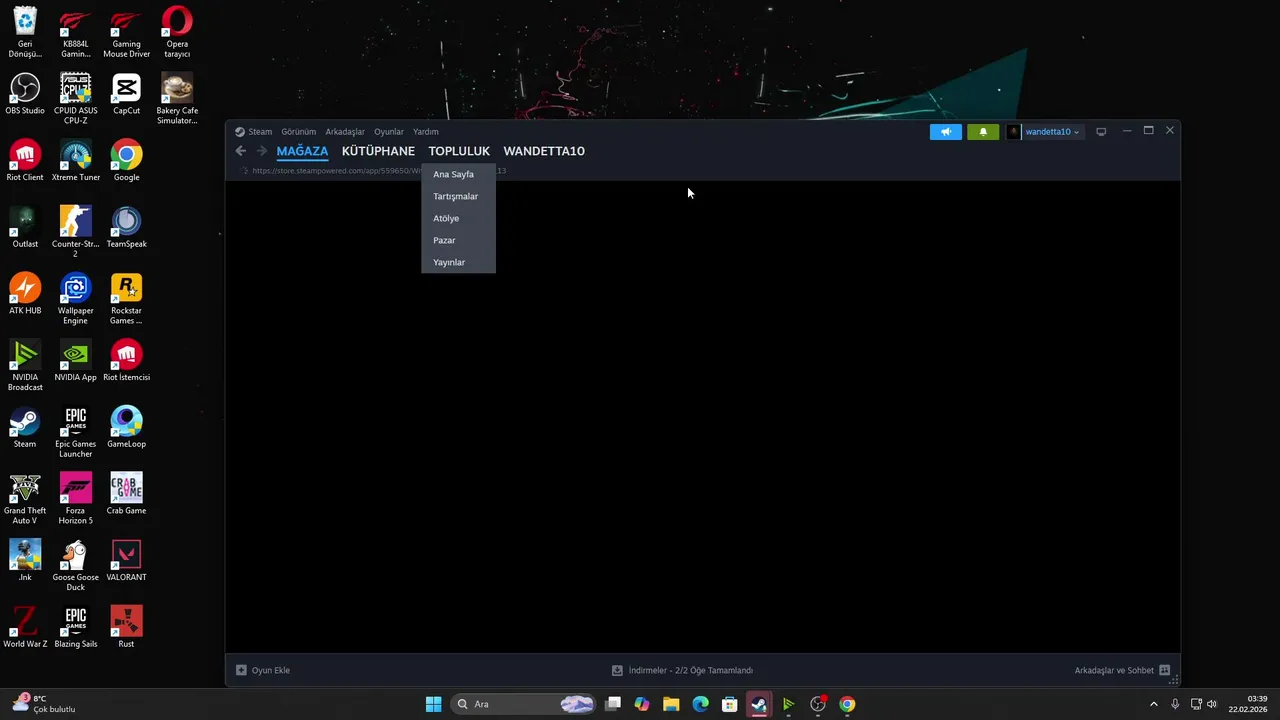Image resolution: width=1280 pixels, height=720 pixels.
Task: Open File Explorer from the taskbar
Action: pyautogui.click(x=671, y=704)
